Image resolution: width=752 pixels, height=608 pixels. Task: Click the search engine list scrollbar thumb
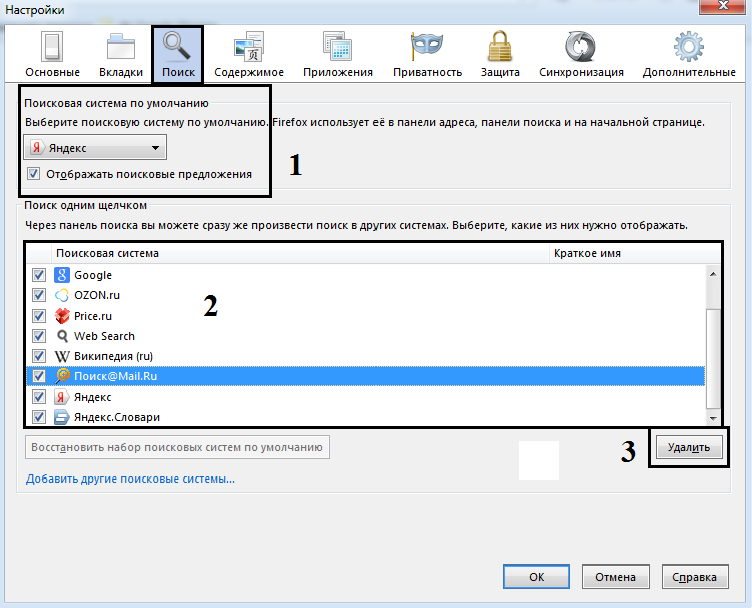(x=713, y=358)
